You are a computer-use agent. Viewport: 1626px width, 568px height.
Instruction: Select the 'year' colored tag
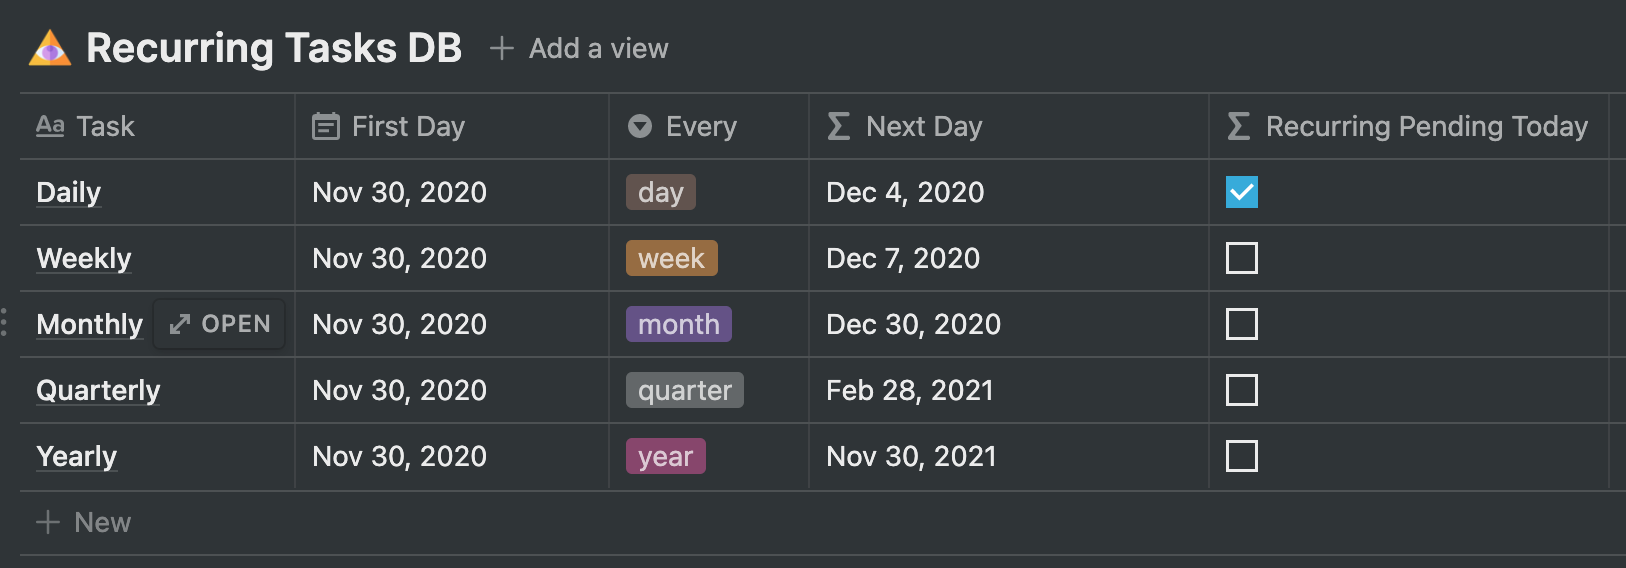(x=665, y=456)
